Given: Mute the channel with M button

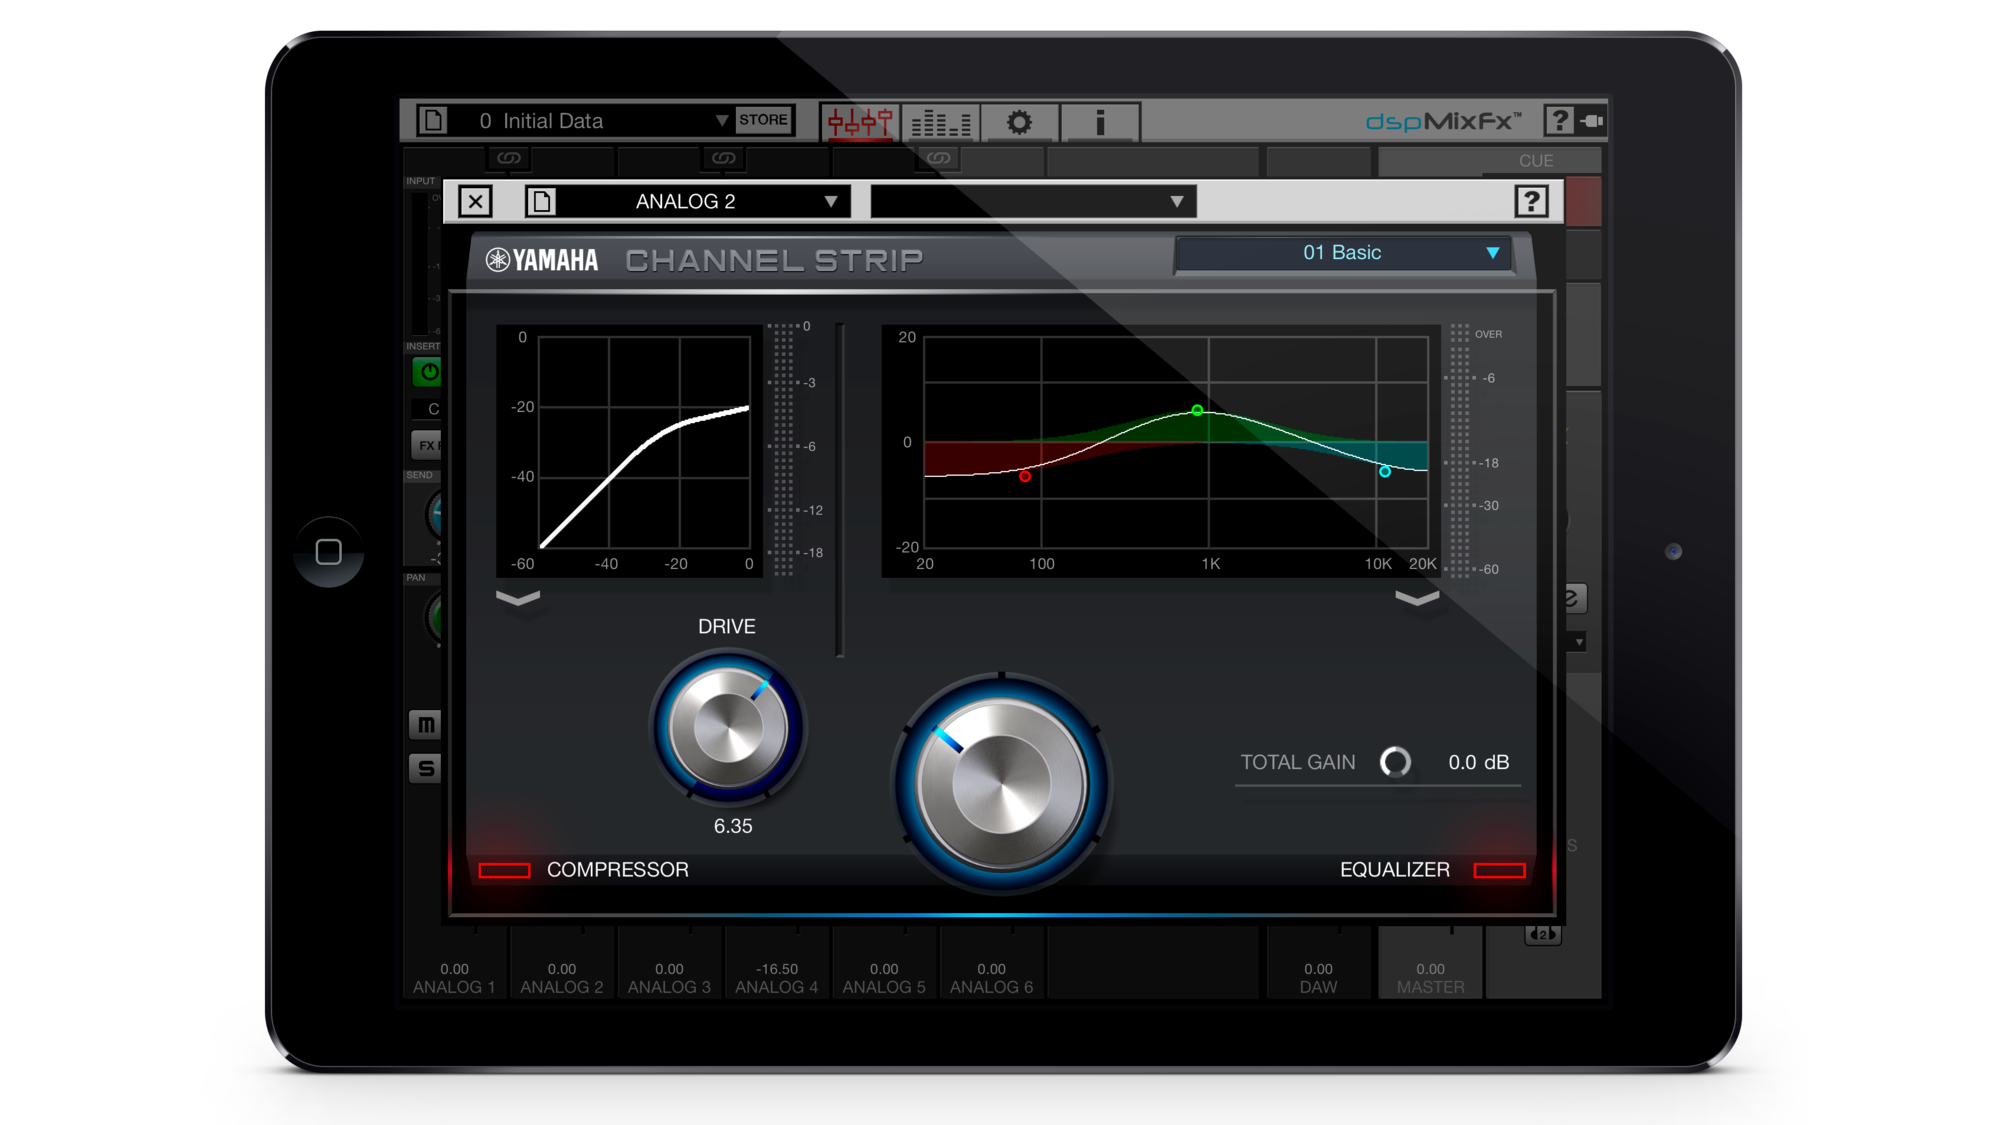Looking at the screenshot, I should [x=425, y=724].
